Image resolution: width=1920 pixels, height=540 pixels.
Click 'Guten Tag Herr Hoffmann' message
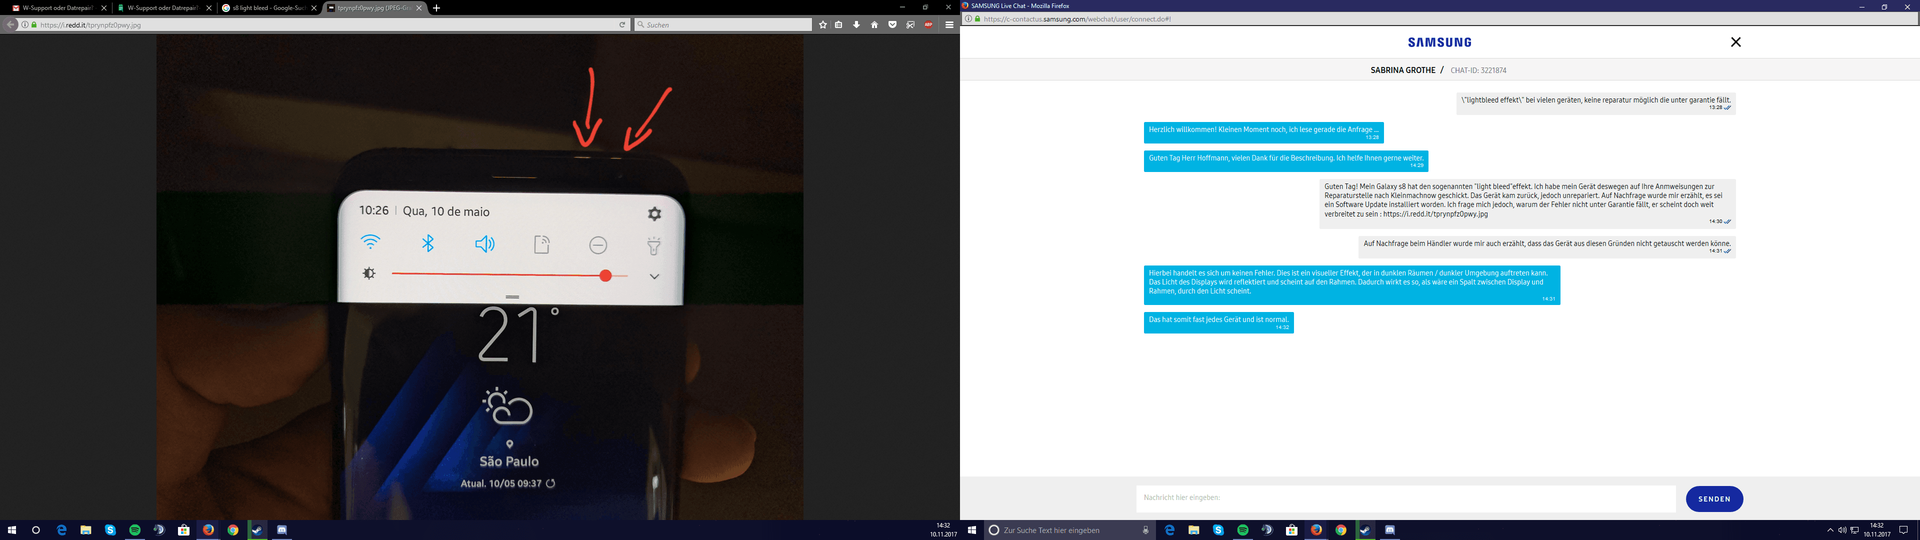click(x=1286, y=160)
